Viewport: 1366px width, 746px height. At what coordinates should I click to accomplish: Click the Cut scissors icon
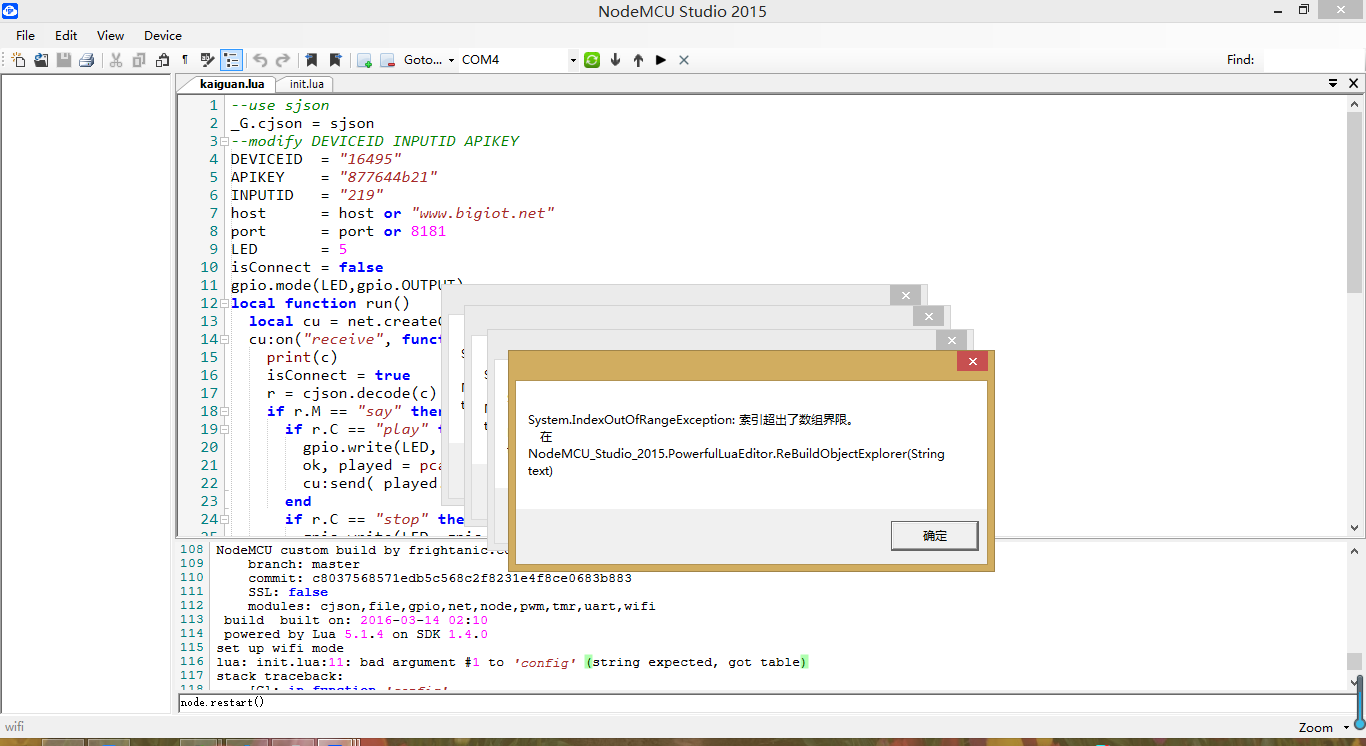pos(116,60)
